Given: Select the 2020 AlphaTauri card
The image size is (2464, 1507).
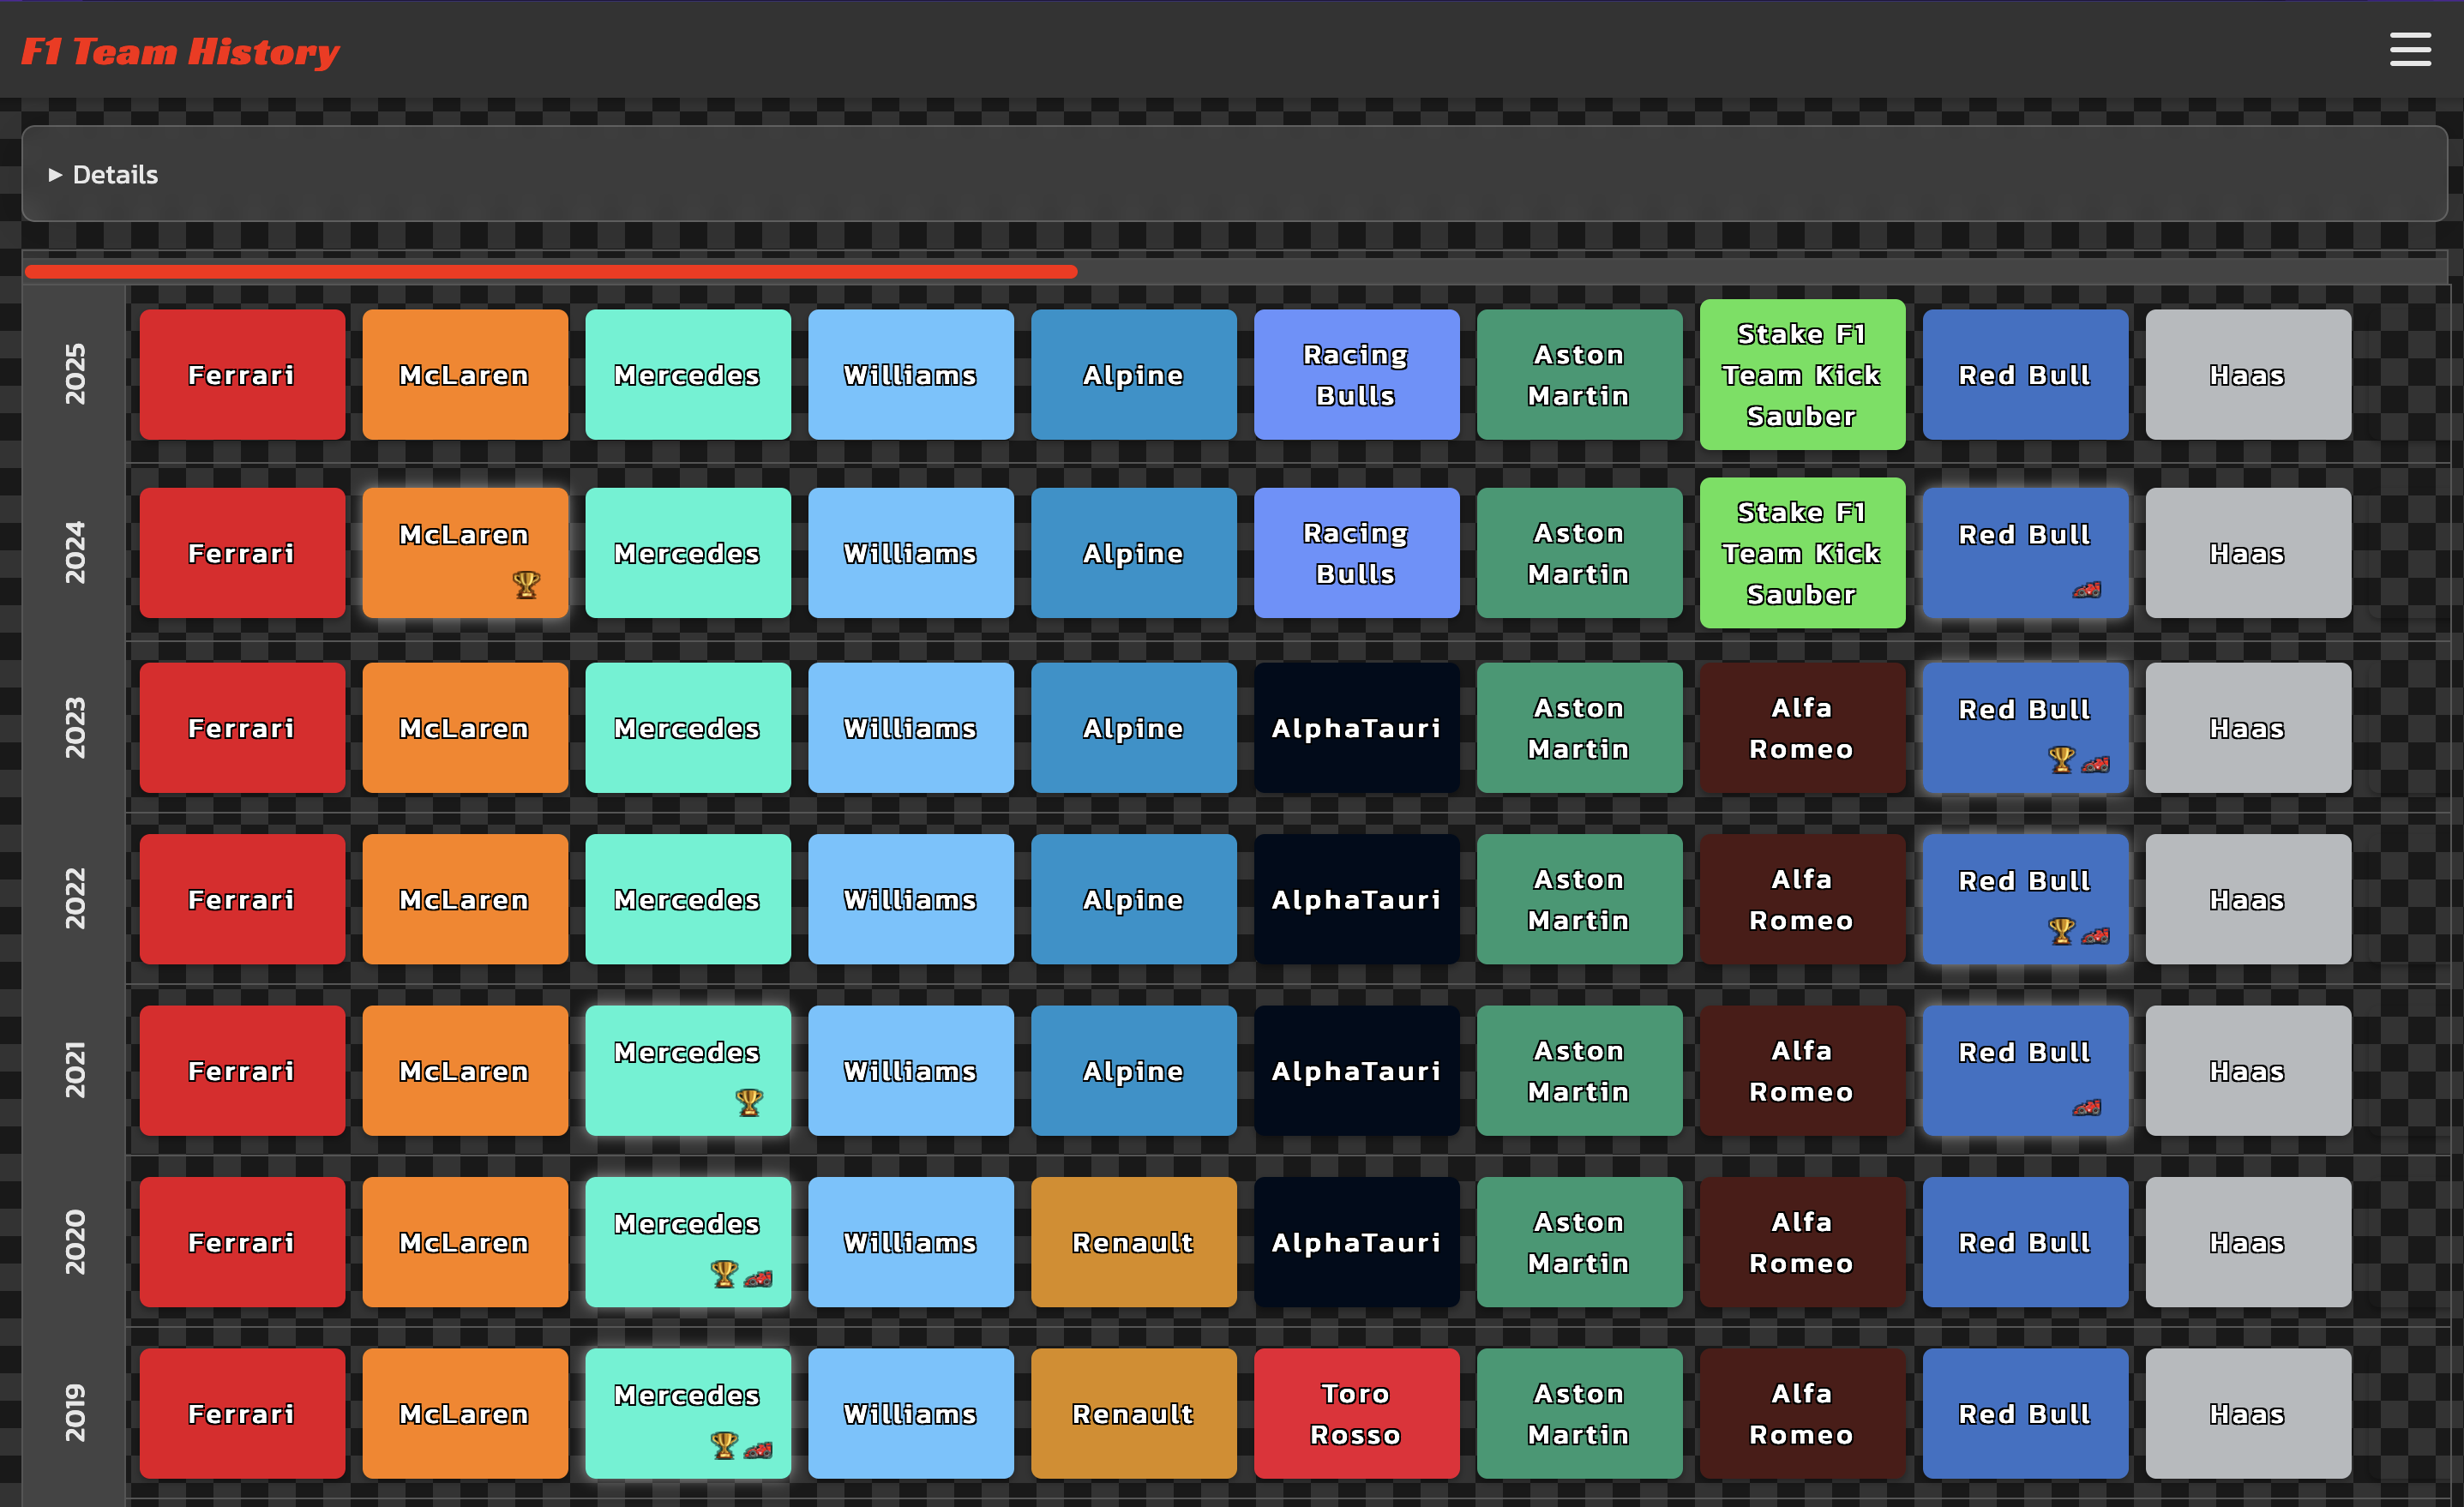Looking at the screenshot, I should click(x=1356, y=1242).
